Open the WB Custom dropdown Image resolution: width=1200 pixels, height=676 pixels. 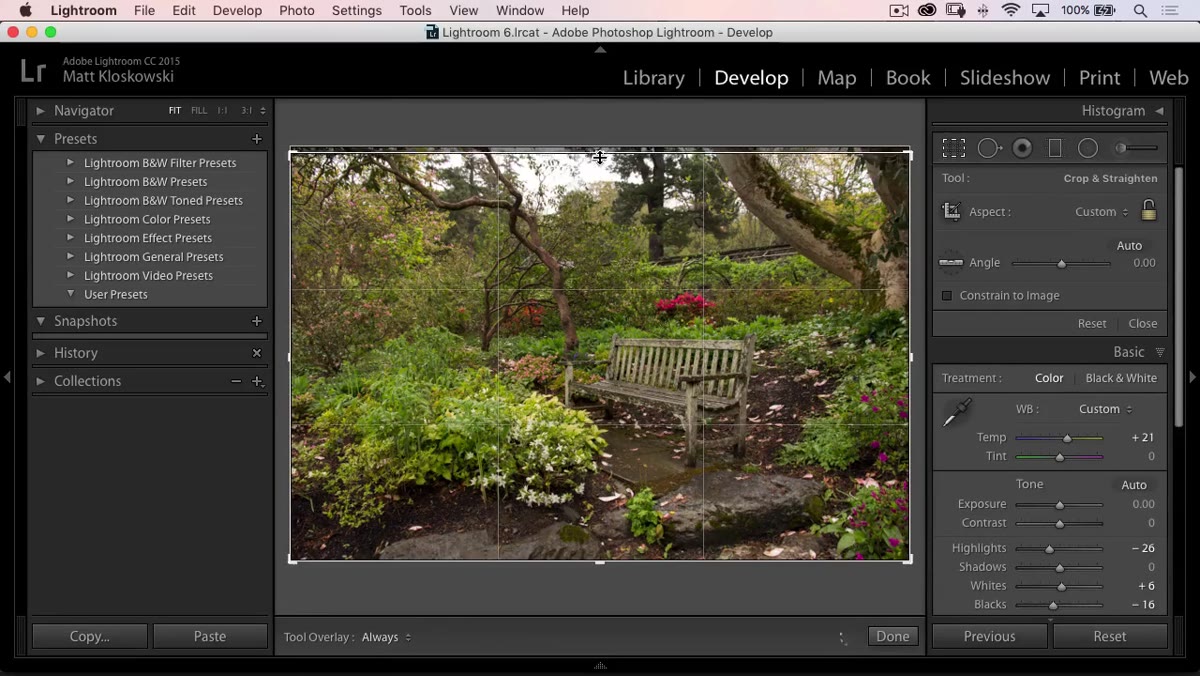pyautogui.click(x=1105, y=409)
